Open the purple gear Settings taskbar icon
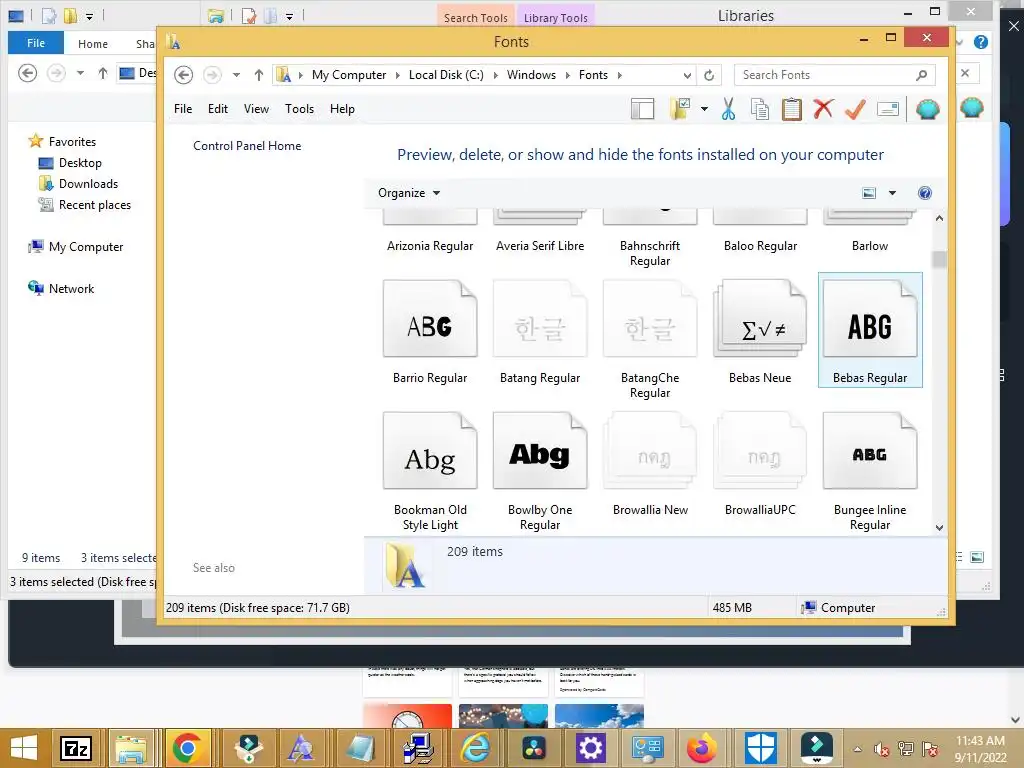The width and height of the screenshot is (1024, 768). 590,748
